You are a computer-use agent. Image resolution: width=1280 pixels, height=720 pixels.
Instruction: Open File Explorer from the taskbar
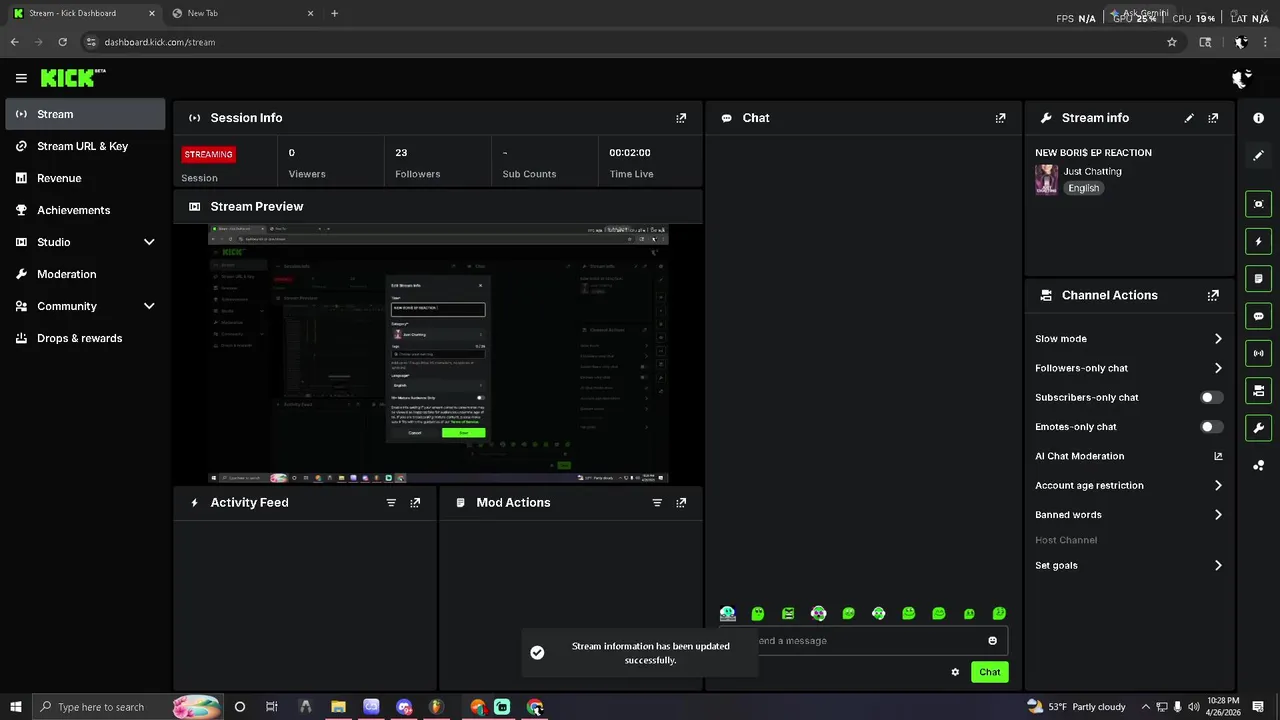[338, 707]
